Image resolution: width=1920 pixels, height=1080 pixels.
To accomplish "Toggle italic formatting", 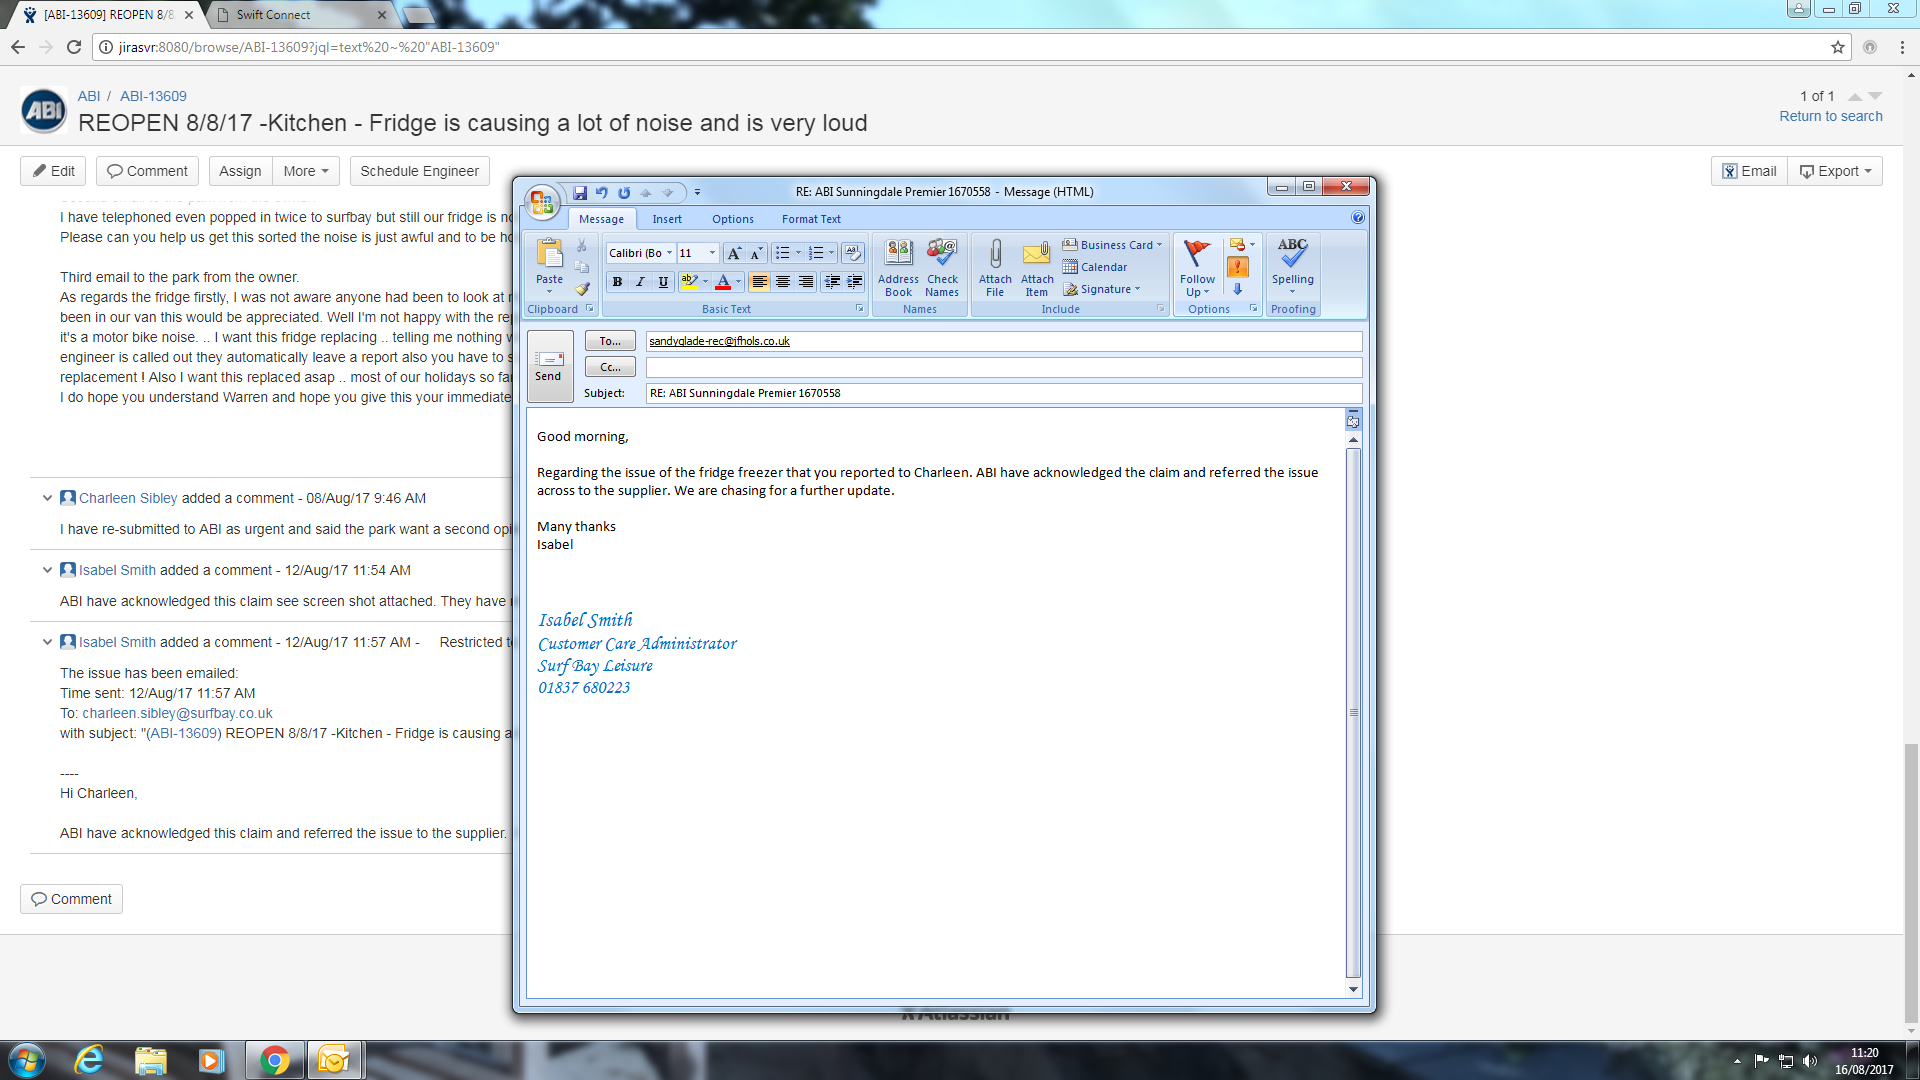I will point(640,282).
